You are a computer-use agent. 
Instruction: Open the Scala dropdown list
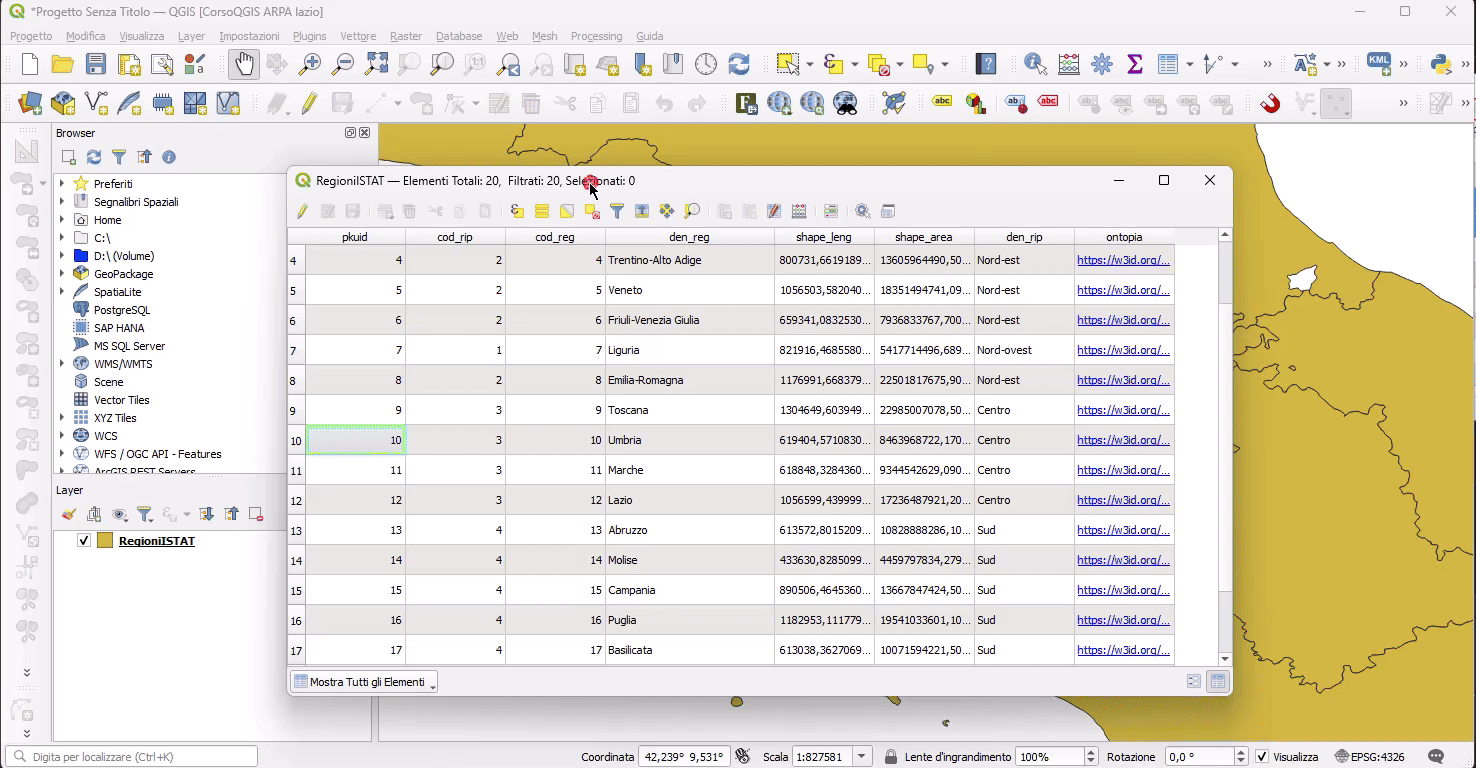[862, 757]
